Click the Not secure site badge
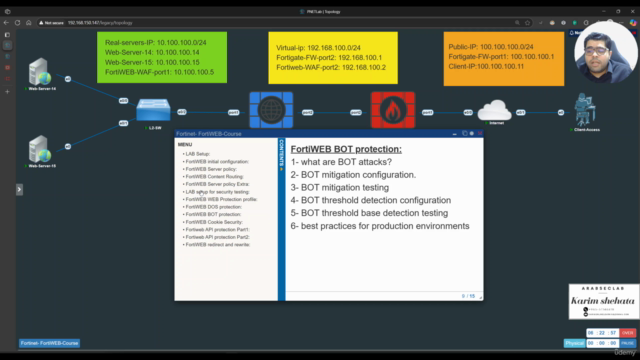640x360 pixels. tap(51, 23)
